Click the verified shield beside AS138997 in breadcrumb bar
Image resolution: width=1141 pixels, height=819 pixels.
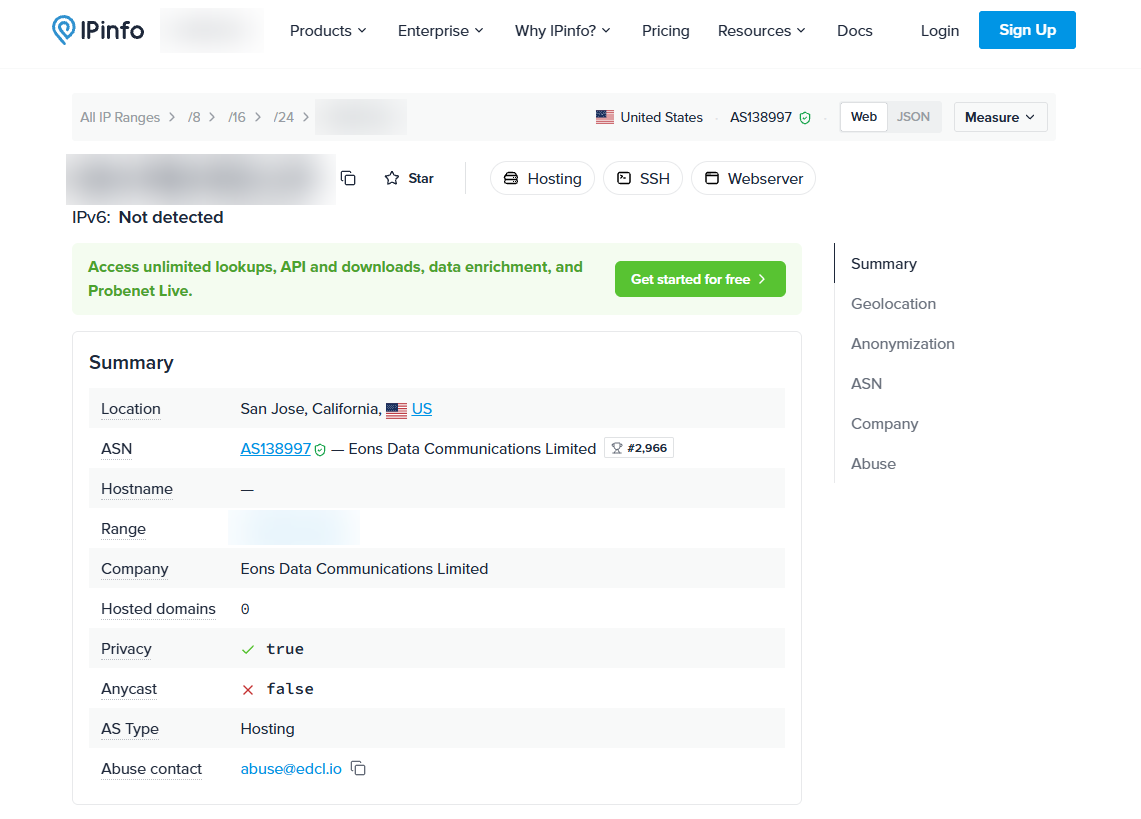pyautogui.click(x=805, y=118)
